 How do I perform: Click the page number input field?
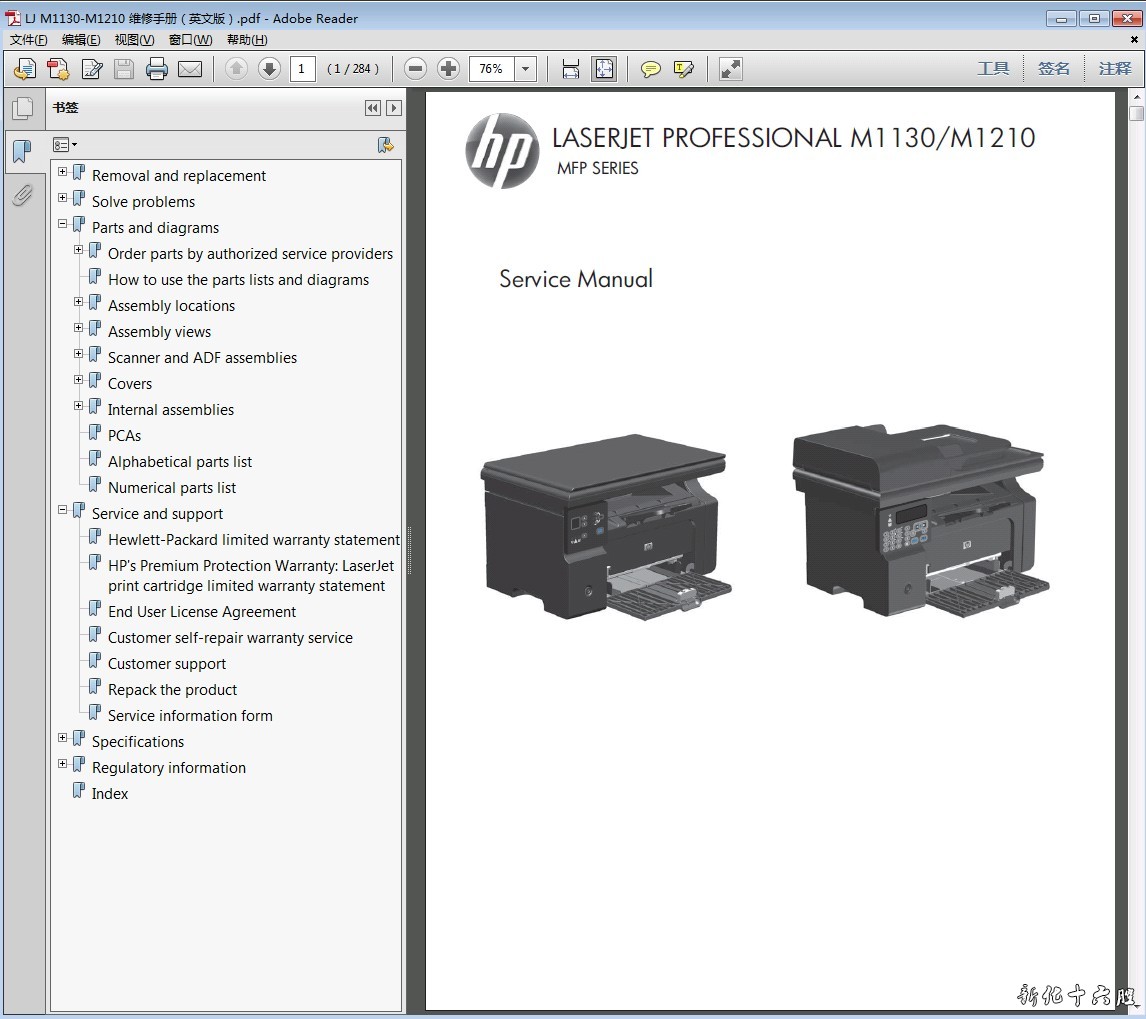(x=302, y=69)
